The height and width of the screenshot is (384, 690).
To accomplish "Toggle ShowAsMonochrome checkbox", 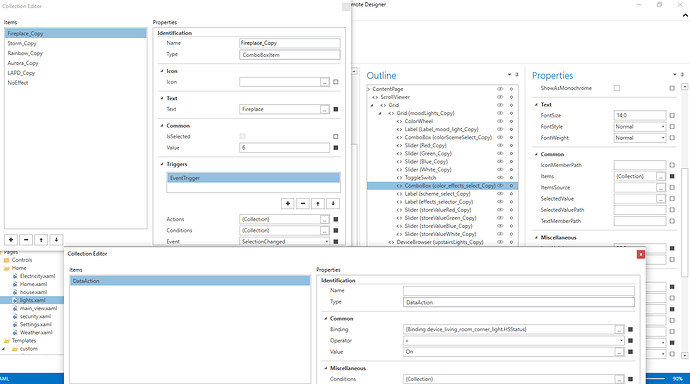I will [617, 88].
